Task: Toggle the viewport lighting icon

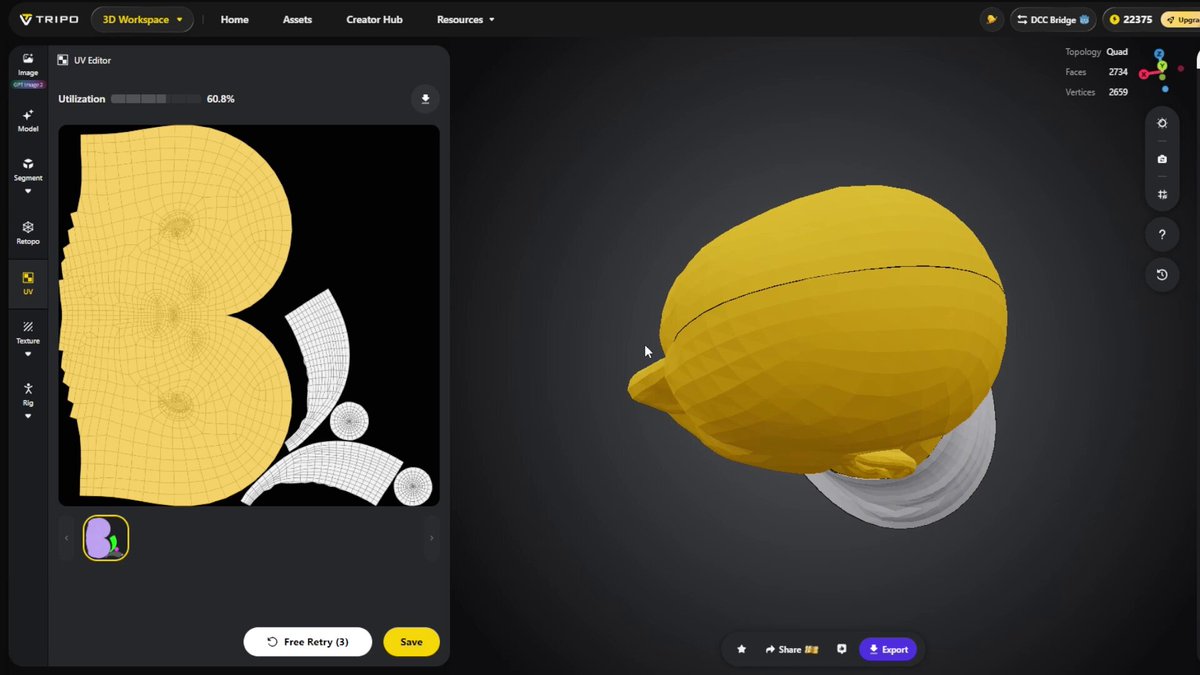Action: tap(1162, 123)
